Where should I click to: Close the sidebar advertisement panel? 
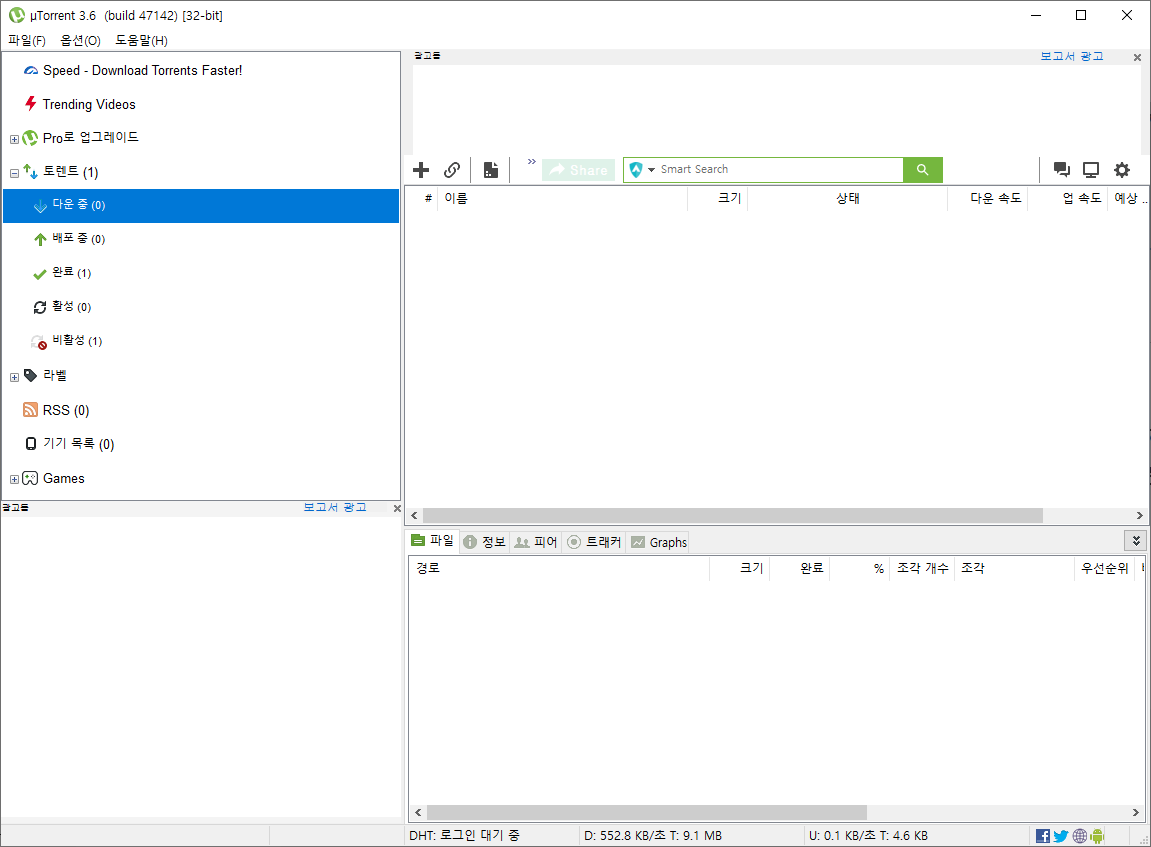coord(397,508)
